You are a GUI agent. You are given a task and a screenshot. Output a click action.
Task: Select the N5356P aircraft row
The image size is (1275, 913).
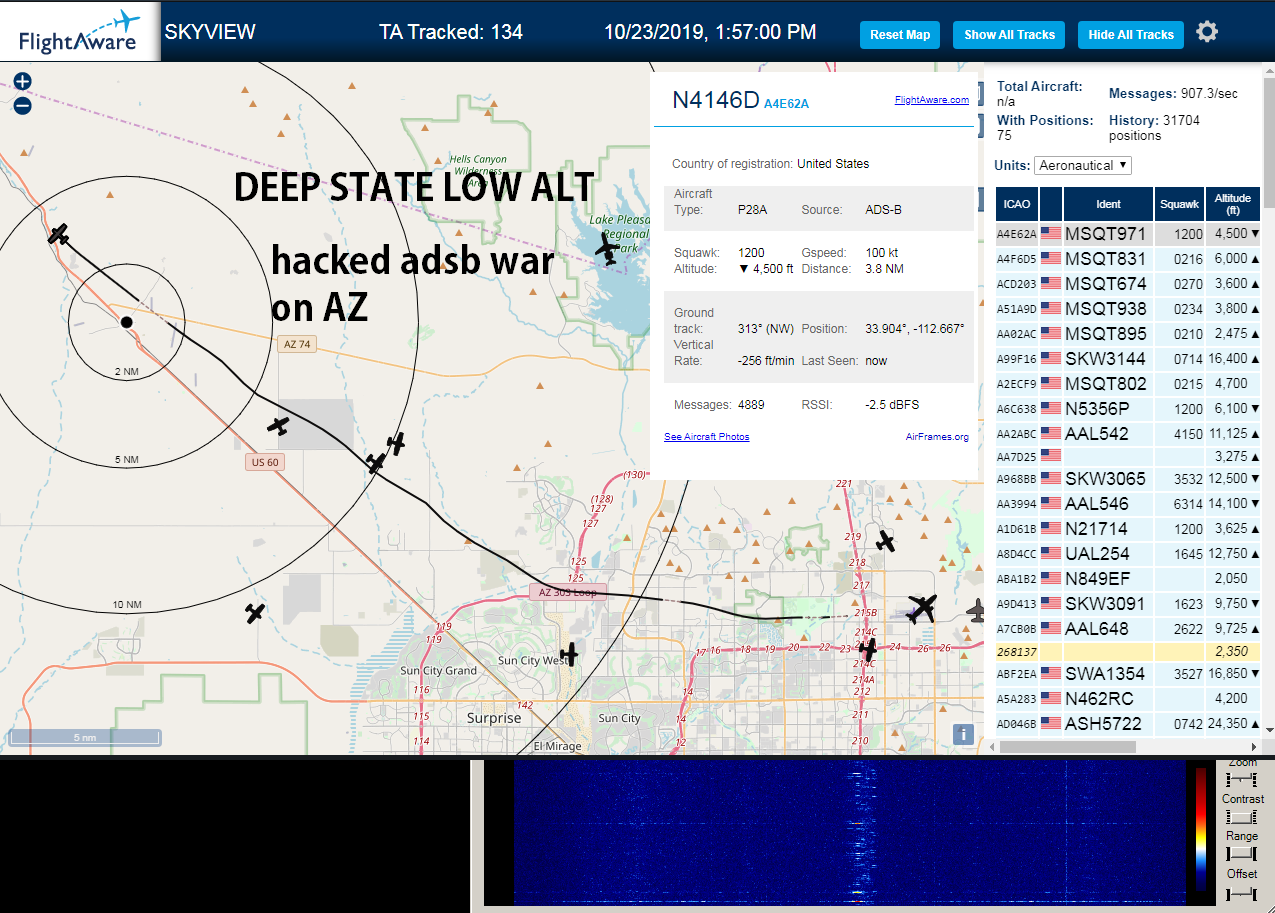coord(1128,408)
